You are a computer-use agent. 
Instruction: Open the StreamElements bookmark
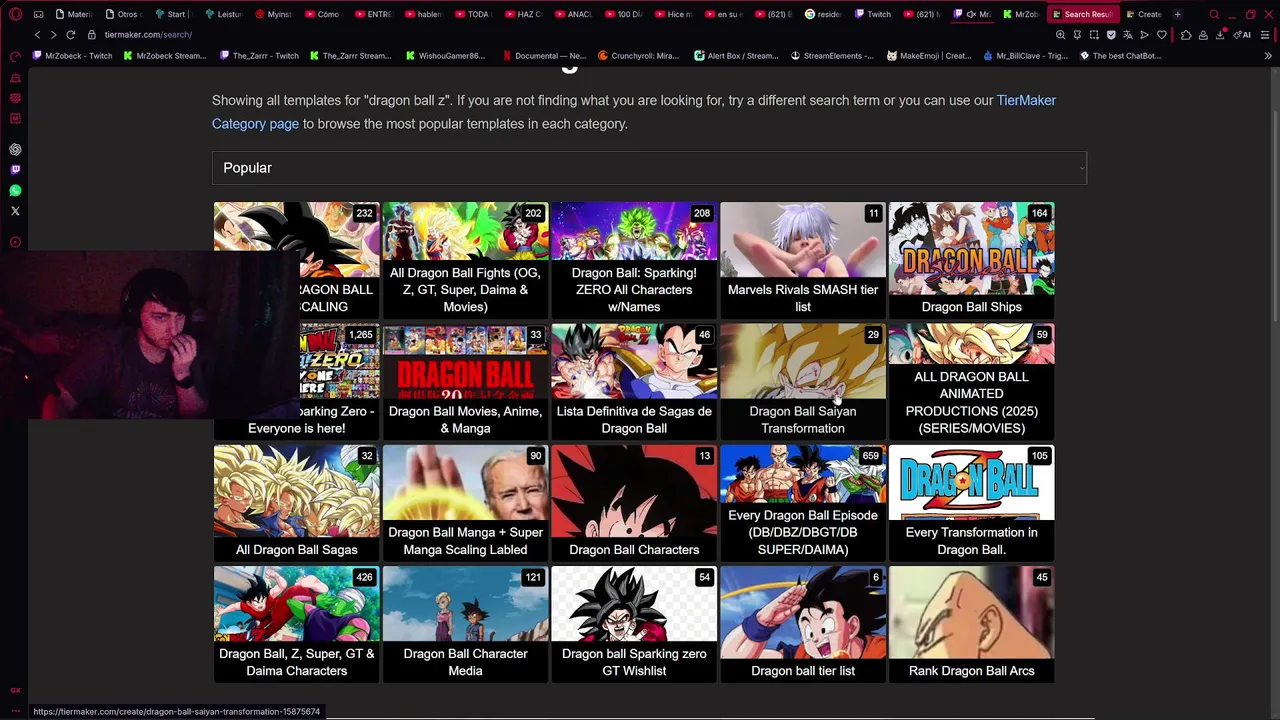[x=832, y=56]
